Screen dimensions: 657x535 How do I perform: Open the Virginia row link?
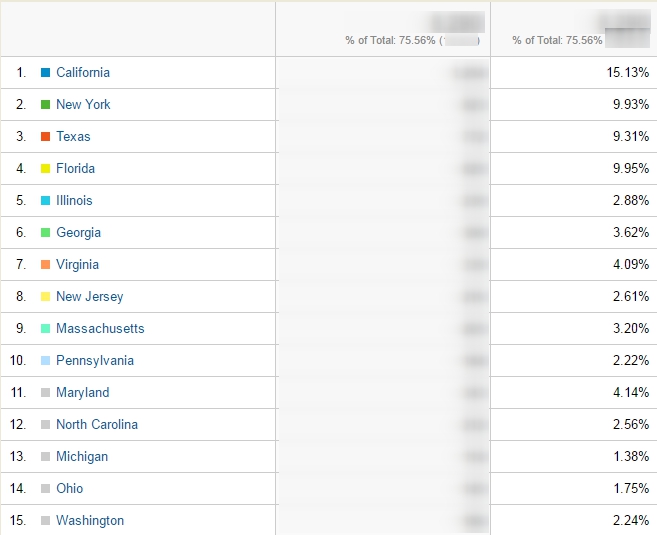78,264
